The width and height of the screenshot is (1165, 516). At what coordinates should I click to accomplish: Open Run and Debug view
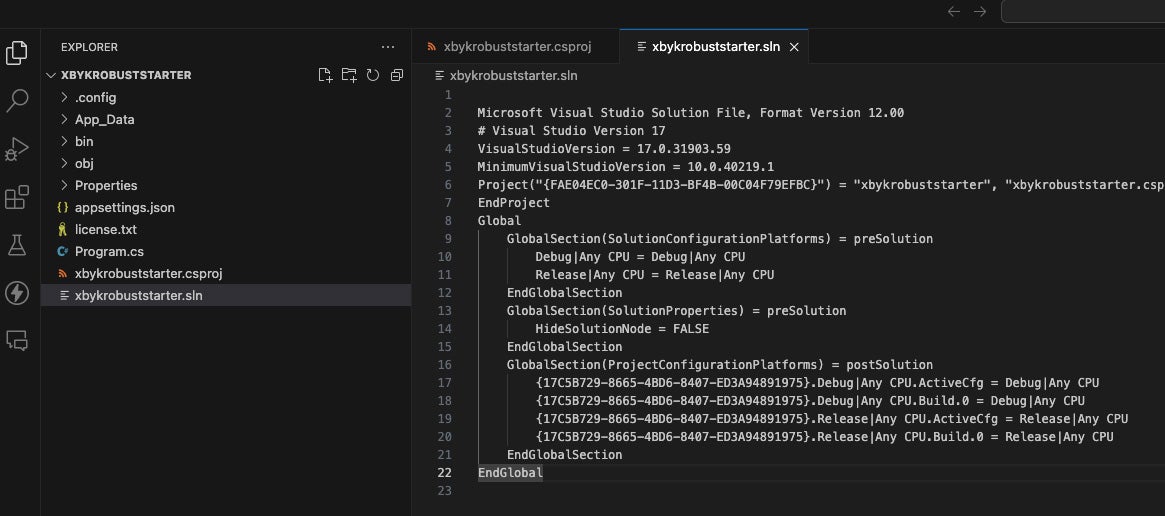click(17, 149)
